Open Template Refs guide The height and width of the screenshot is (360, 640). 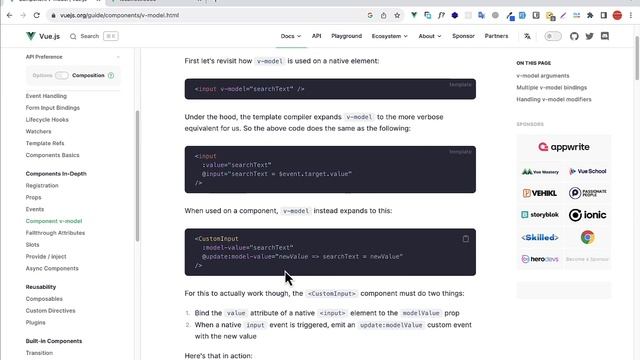coord(45,143)
